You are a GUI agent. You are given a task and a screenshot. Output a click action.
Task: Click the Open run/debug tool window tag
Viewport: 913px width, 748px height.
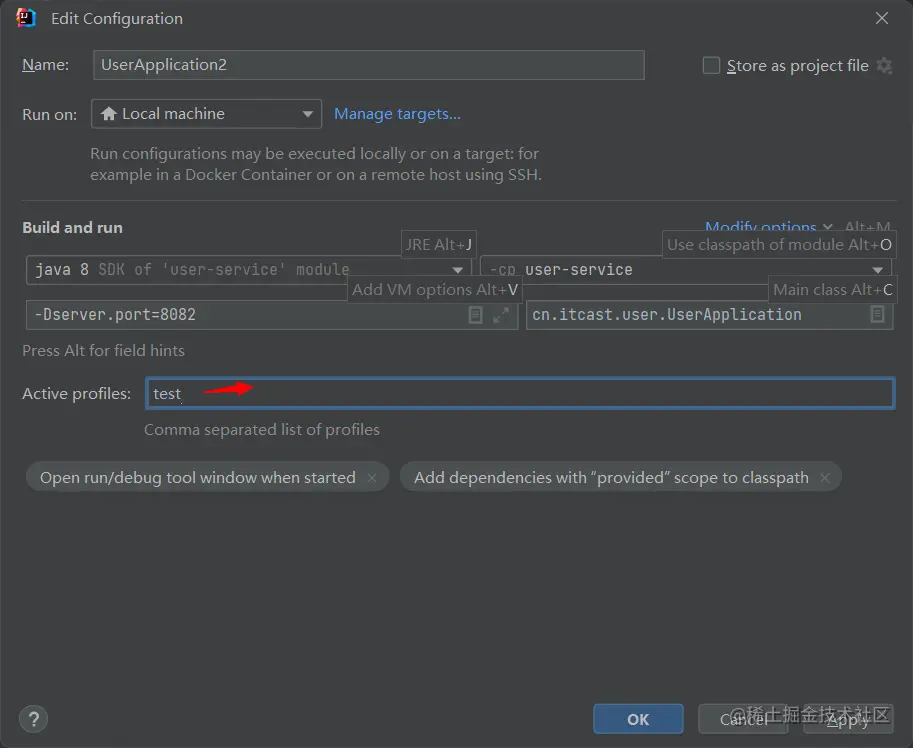[x=207, y=477]
